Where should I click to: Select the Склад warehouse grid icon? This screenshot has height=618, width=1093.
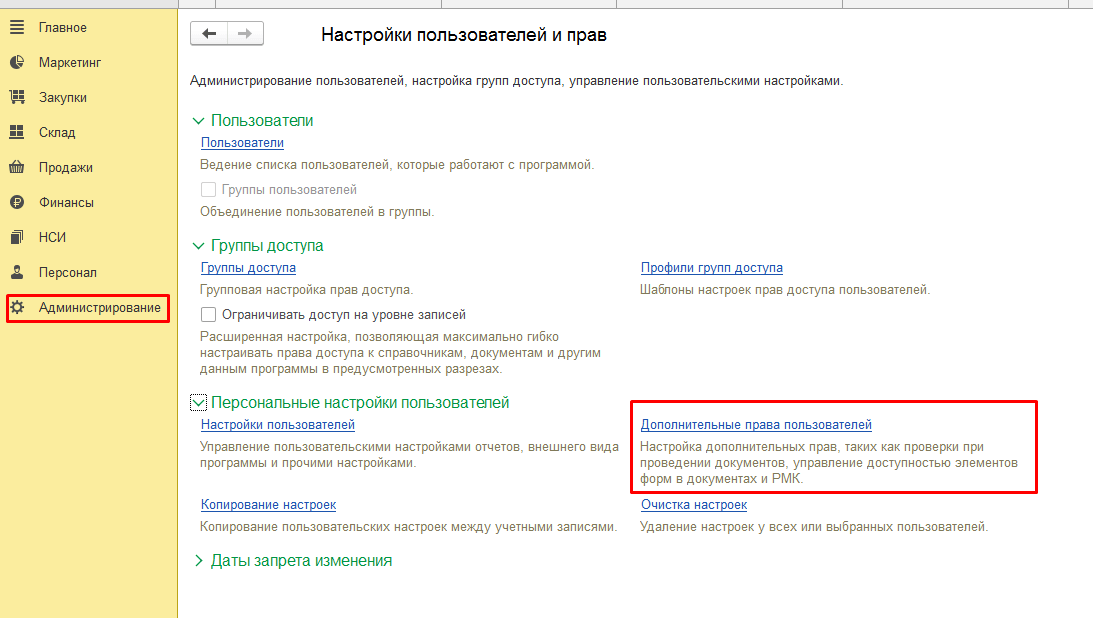pyautogui.click(x=16, y=132)
